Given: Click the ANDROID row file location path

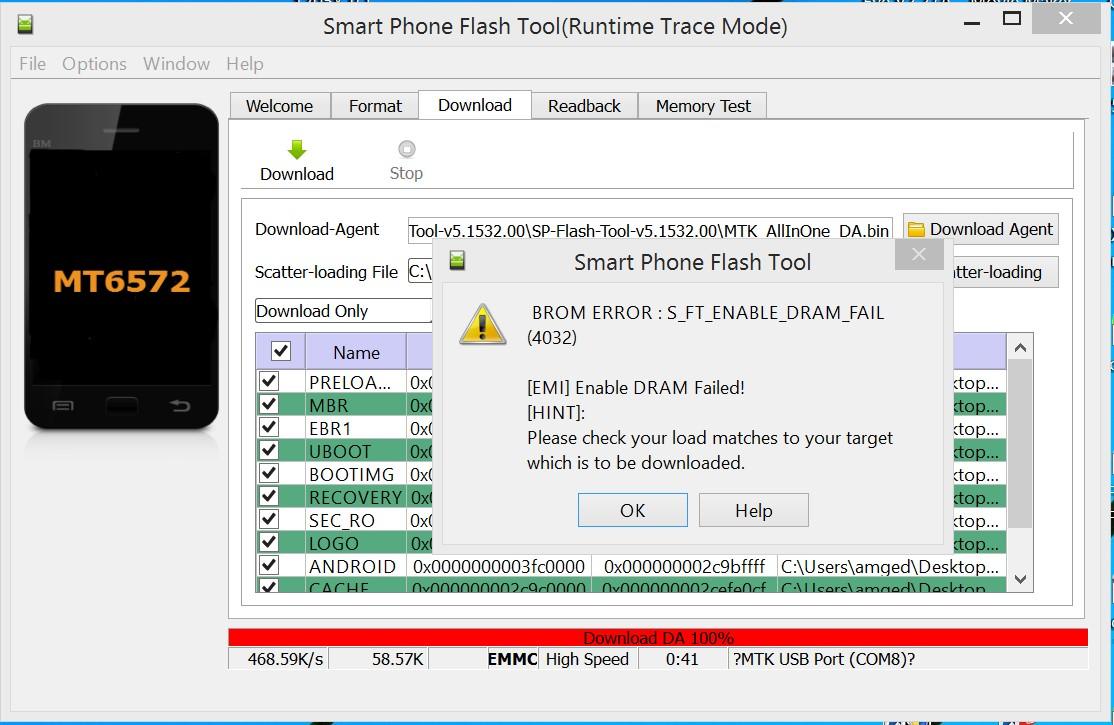Looking at the screenshot, I should [889, 566].
